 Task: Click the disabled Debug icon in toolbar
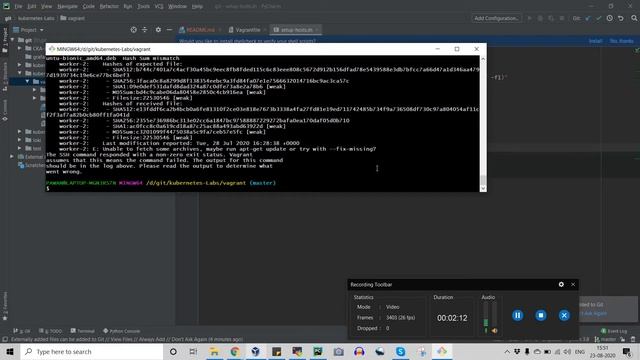click(x=540, y=18)
